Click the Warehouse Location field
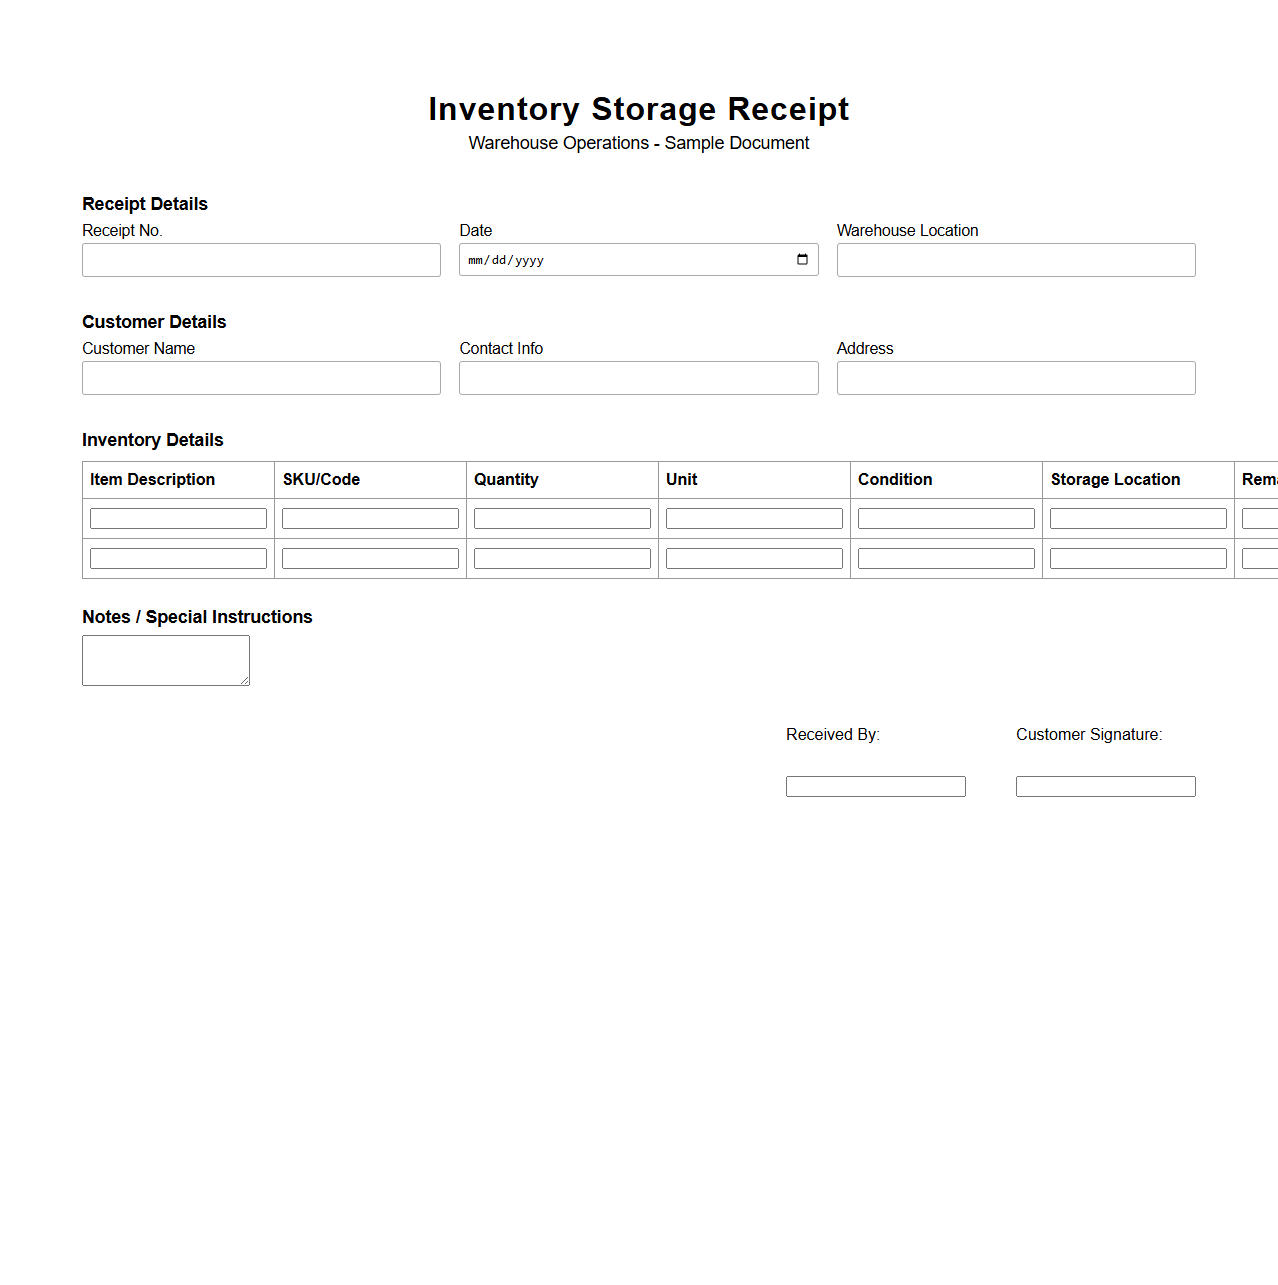Viewport: 1278px width, 1285px height. click(1015, 260)
